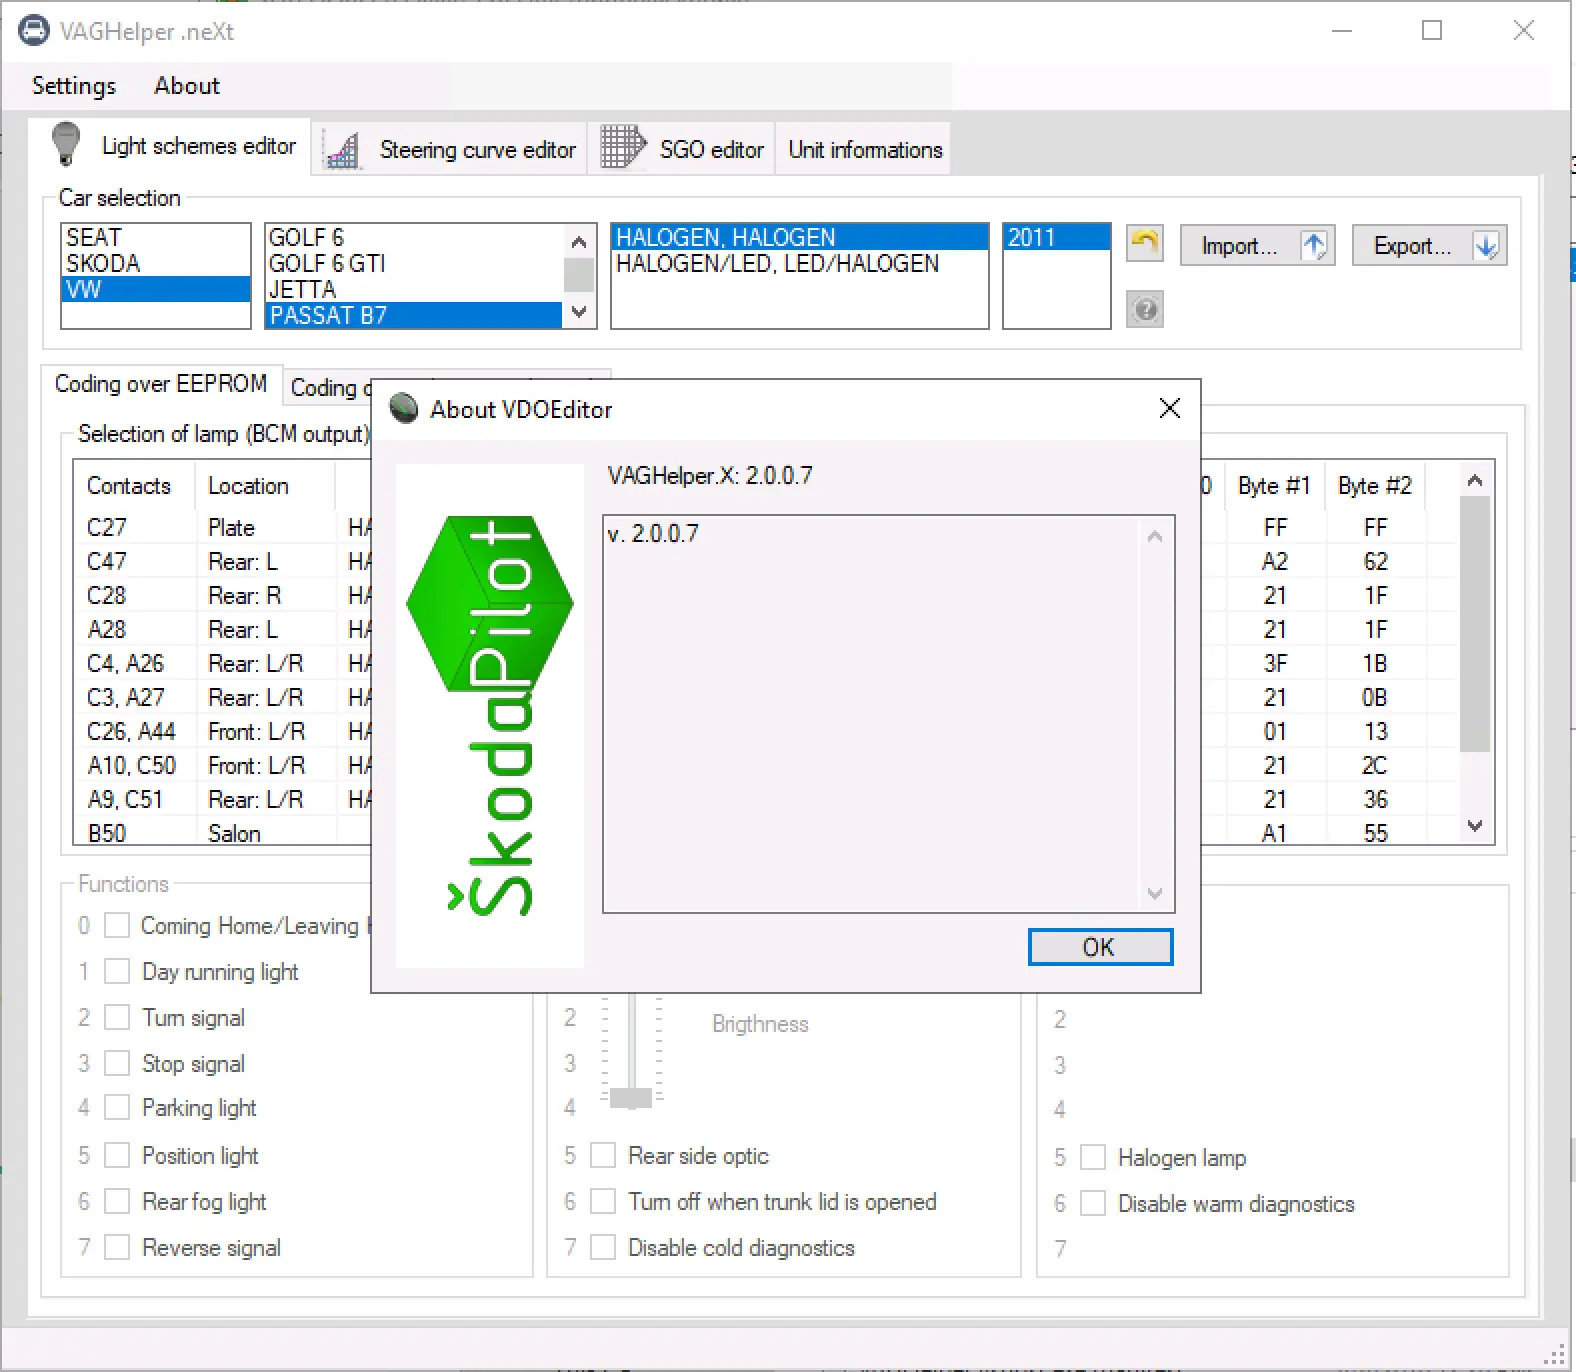Click the Location column header
This screenshot has width=1576, height=1372.
266,486
